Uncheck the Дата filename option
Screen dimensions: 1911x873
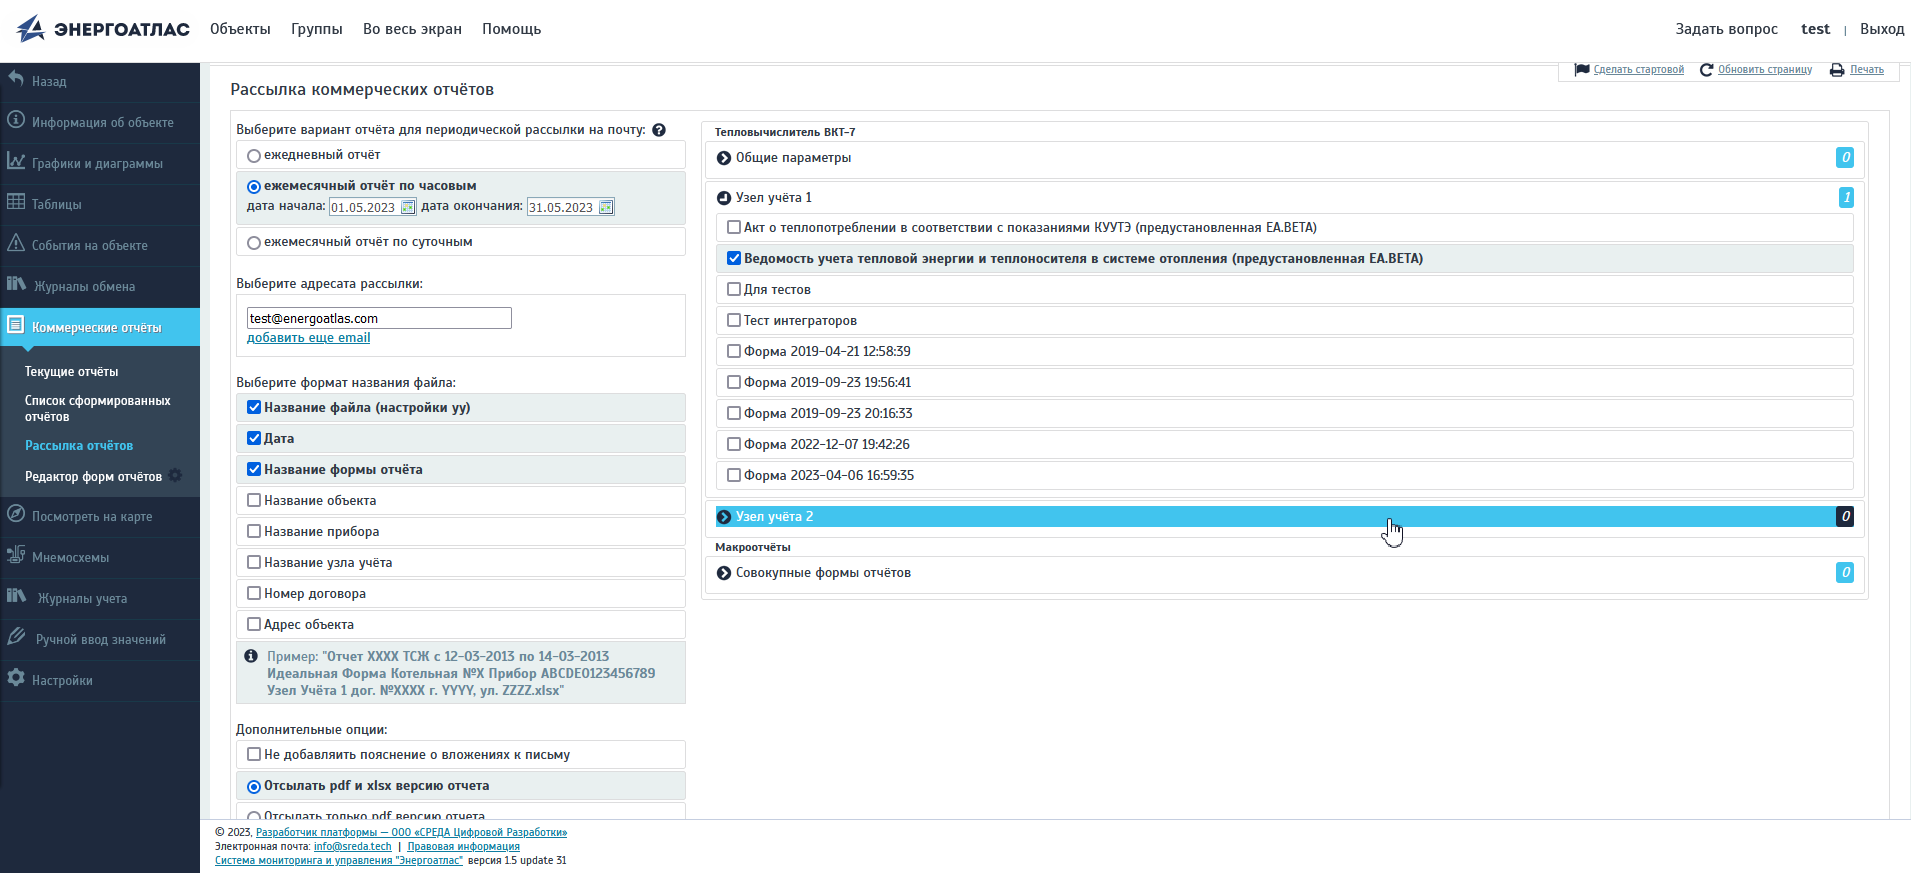(x=254, y=438)
